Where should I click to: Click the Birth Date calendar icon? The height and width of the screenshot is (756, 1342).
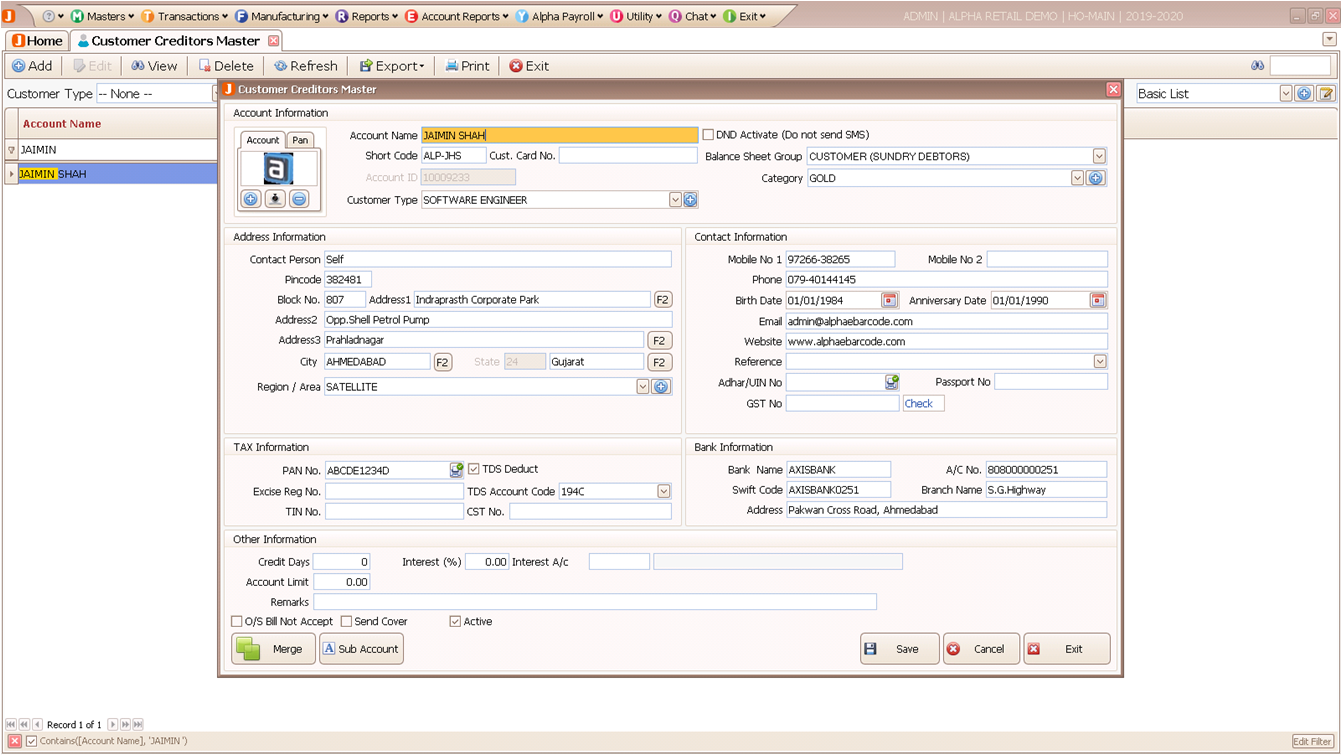coord(889,300)
